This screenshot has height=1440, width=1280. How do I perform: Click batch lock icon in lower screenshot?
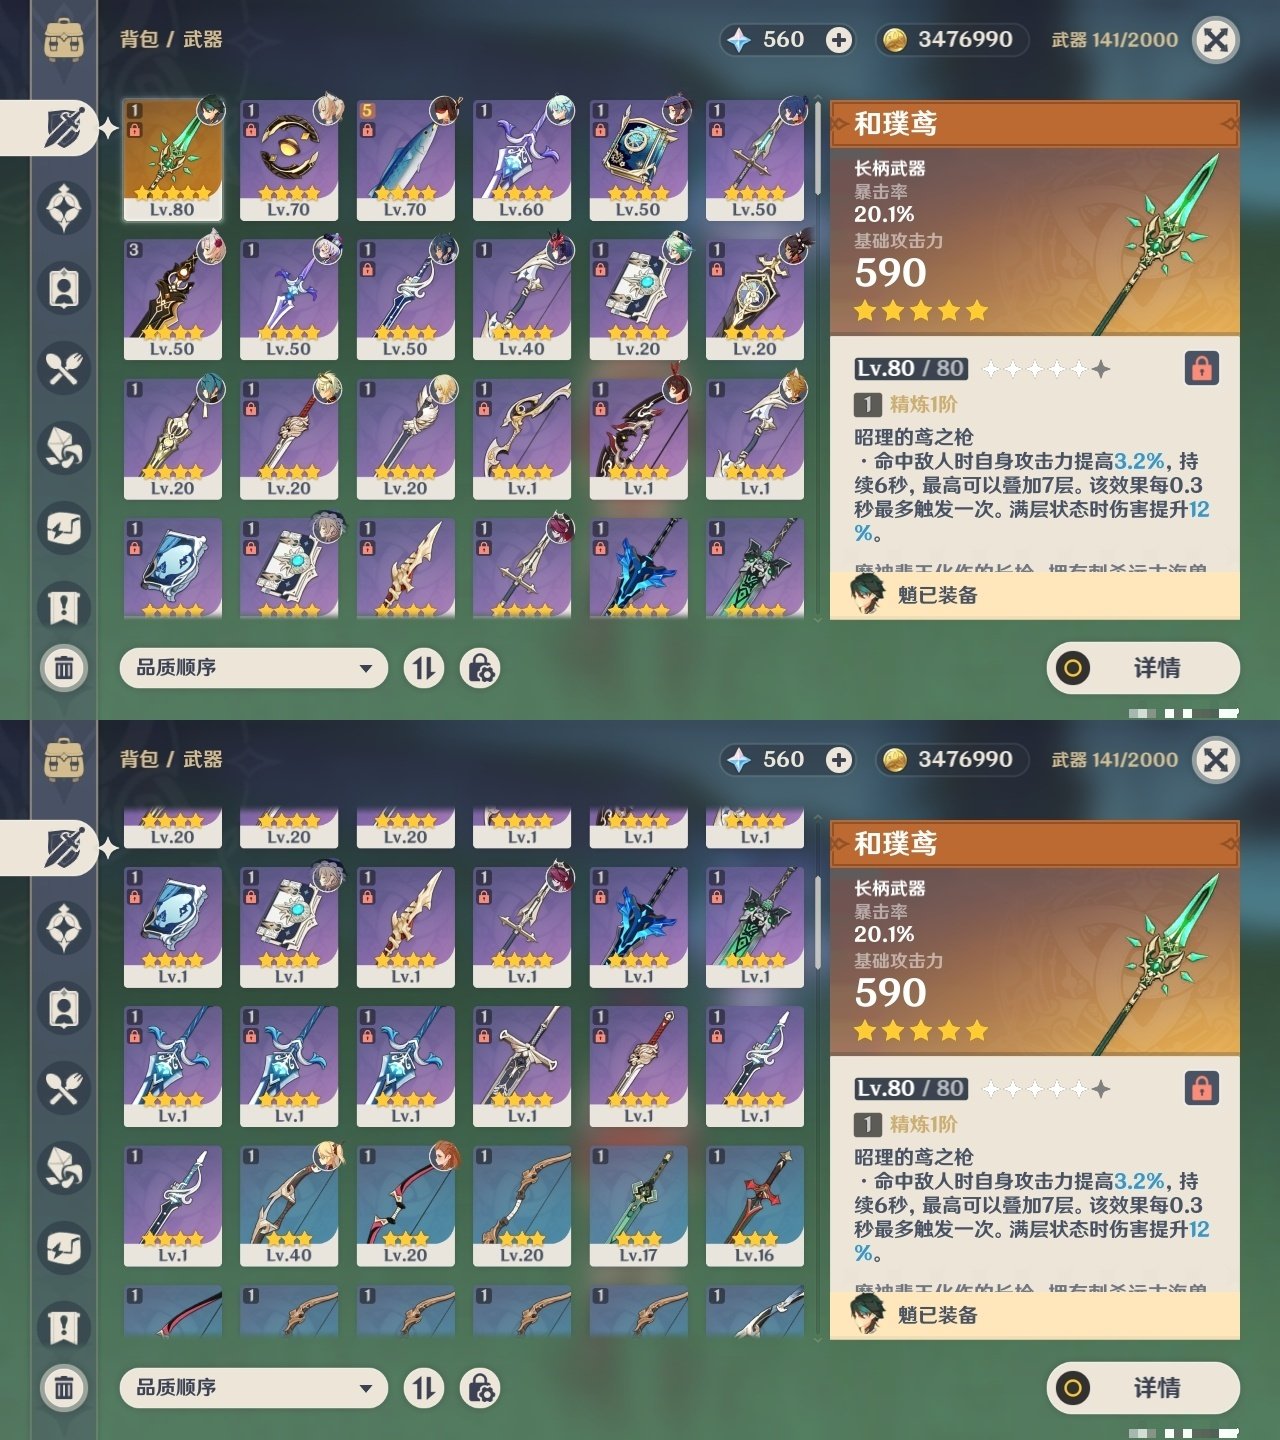pyautogui.click(x=480, y=1388)
